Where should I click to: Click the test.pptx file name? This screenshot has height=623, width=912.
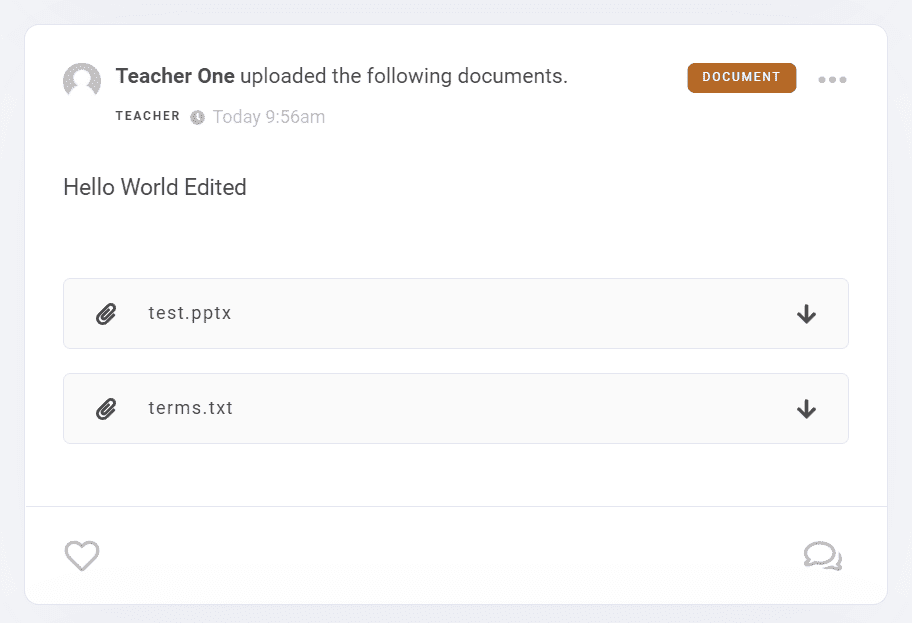point(190,313)
